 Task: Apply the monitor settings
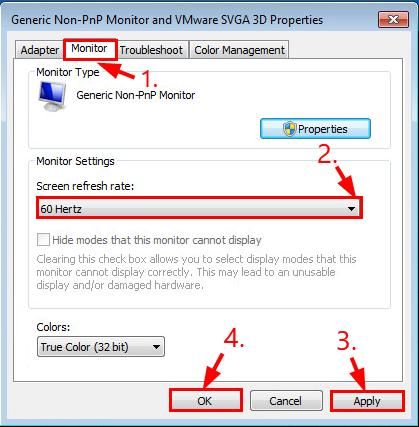pos(367,401)
